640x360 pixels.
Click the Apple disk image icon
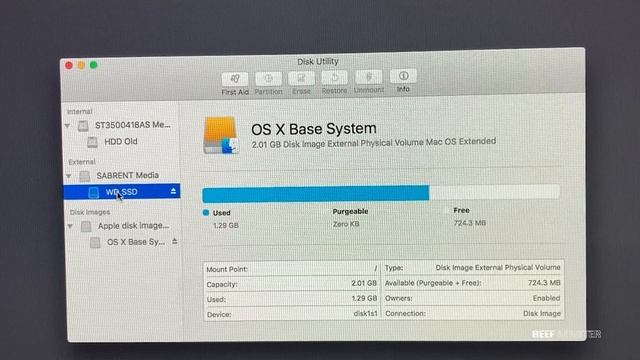86,226
